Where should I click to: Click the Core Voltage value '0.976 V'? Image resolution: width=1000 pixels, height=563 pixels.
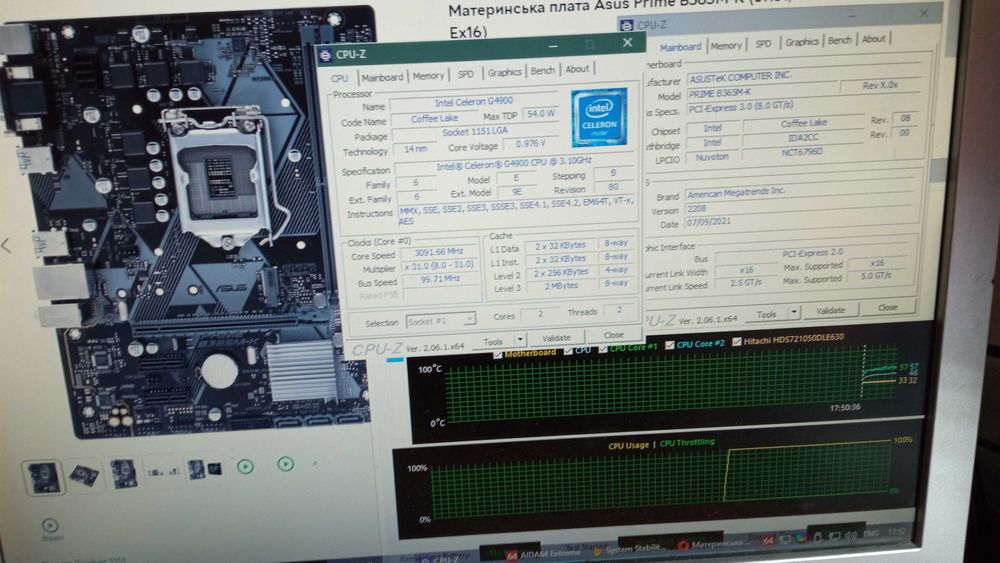tap(531, 144)
